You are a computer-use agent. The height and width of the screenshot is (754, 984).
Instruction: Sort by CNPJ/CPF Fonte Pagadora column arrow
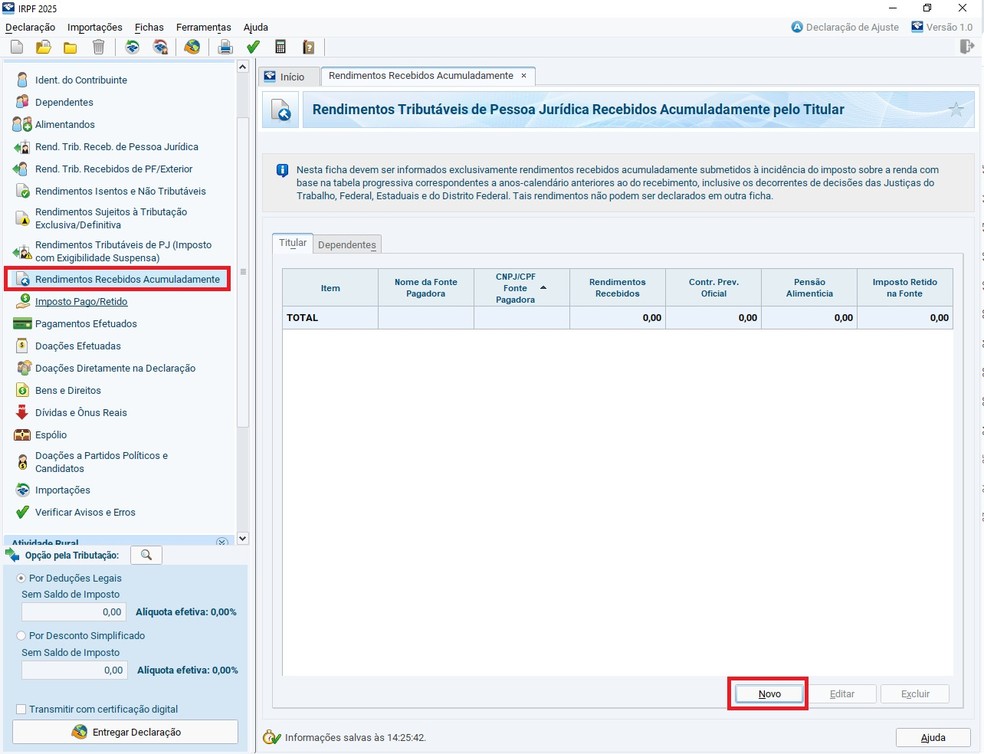tap(544, 288)
